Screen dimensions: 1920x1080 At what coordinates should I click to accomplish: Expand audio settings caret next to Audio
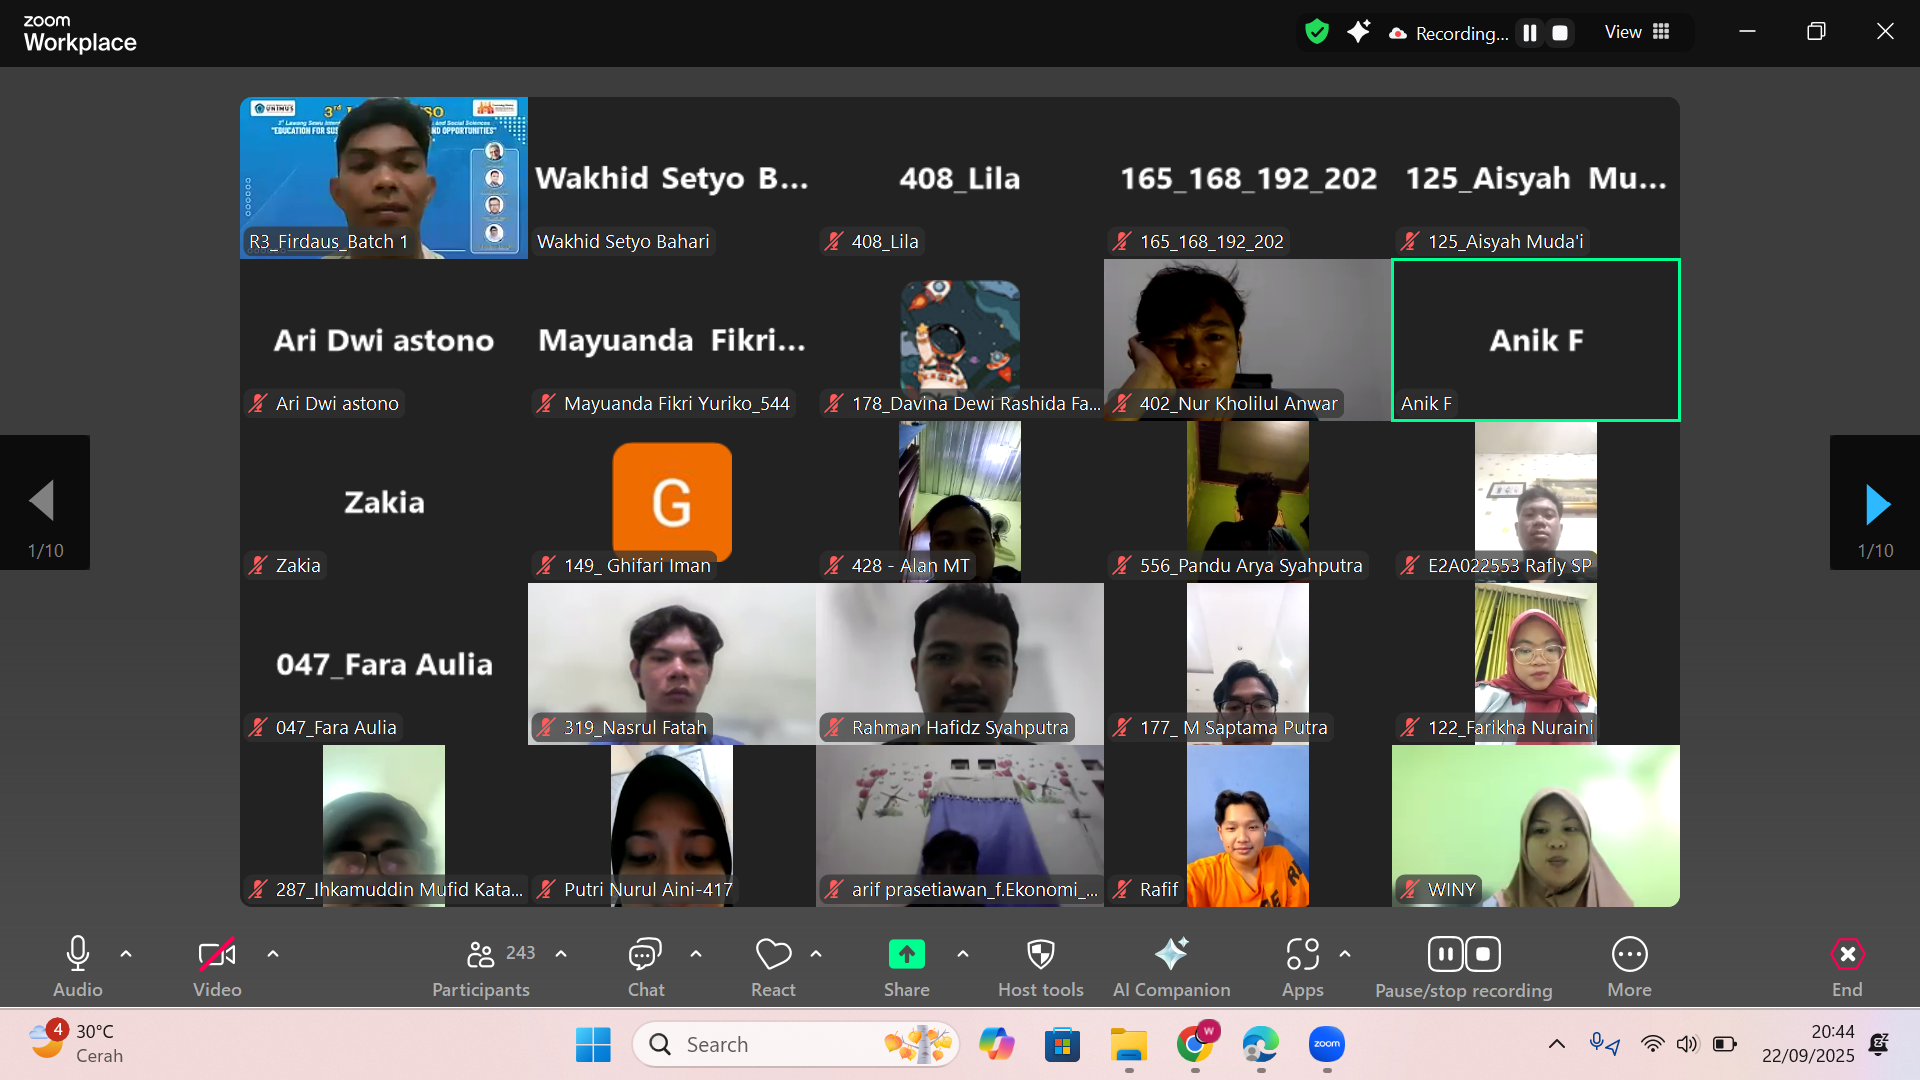point(126,954)
